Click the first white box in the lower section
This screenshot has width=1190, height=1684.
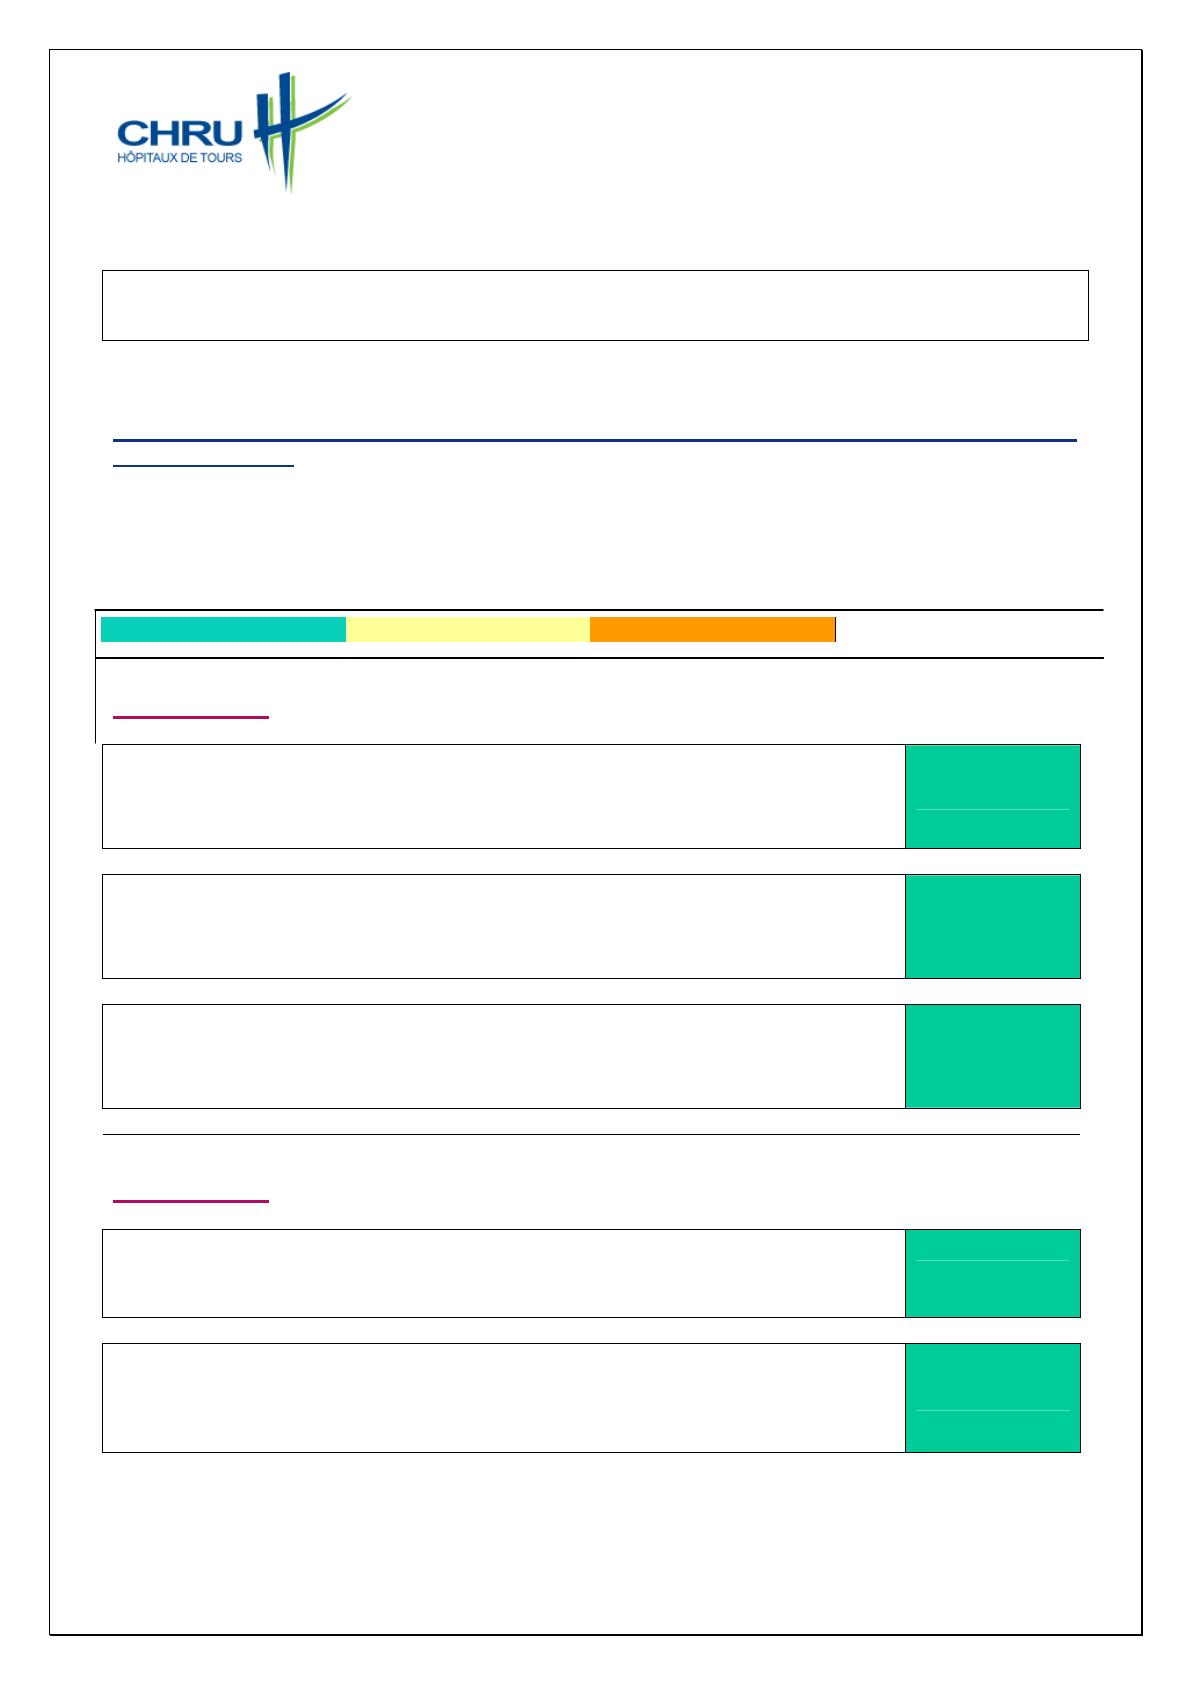click(x=503, y=1273)
